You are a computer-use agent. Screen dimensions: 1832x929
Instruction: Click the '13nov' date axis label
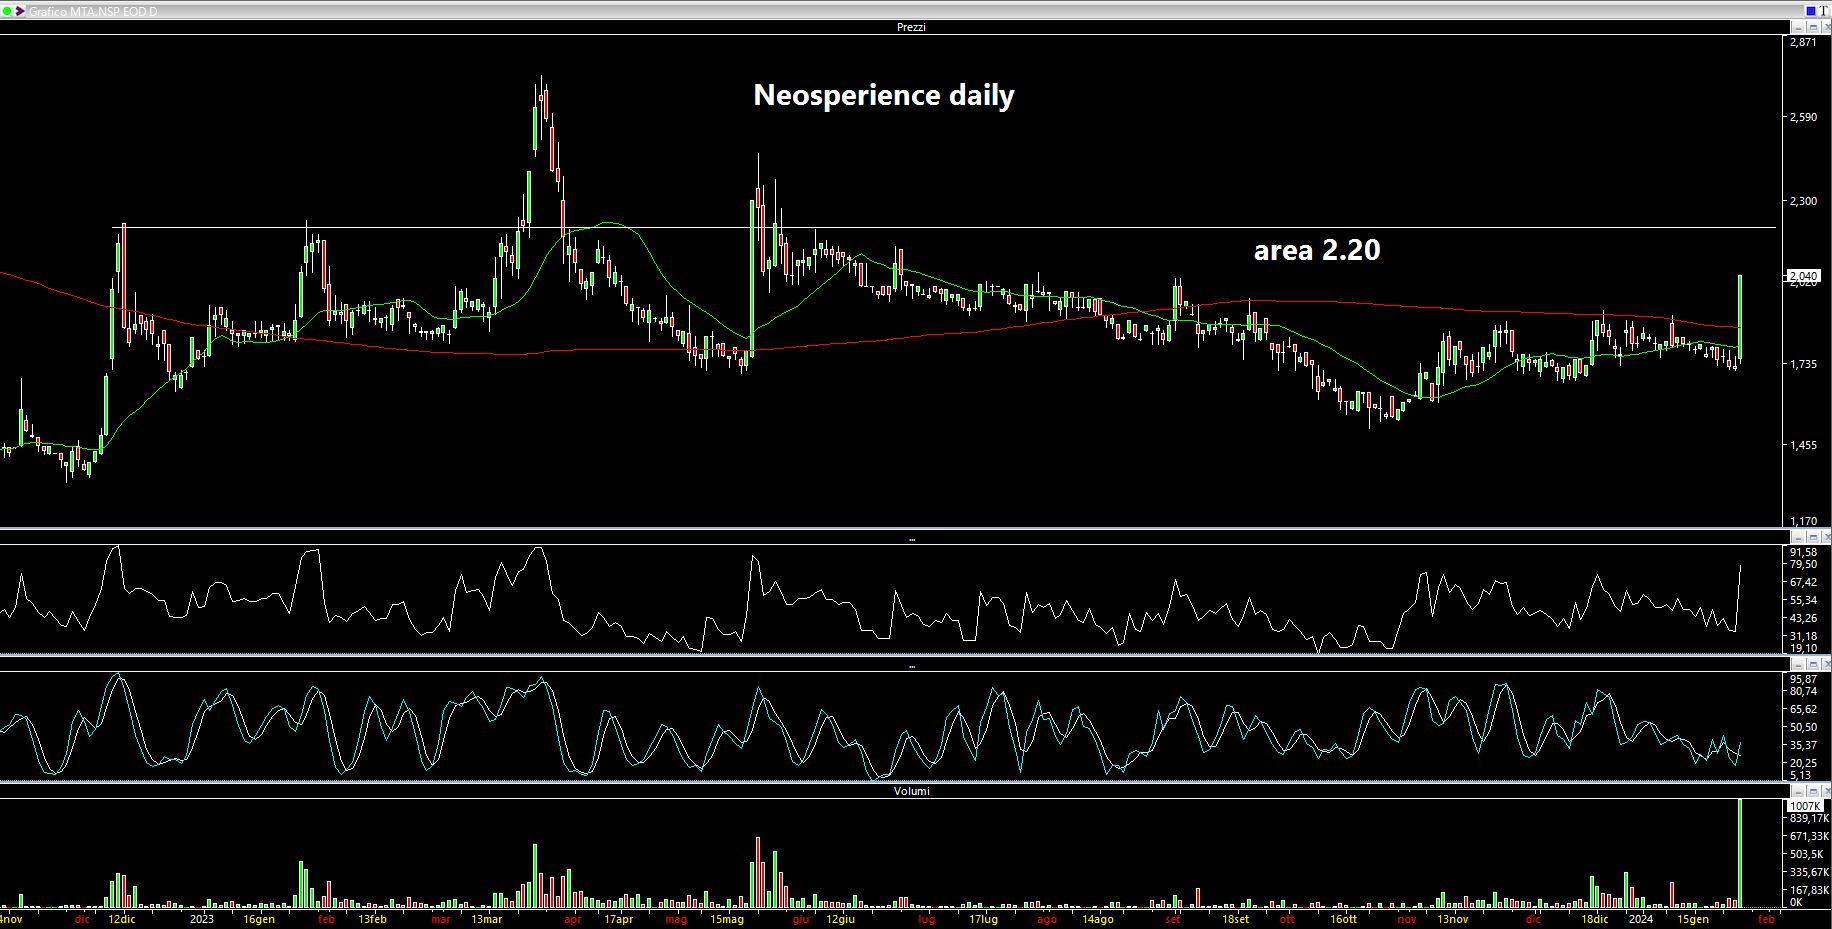[x=1453, y=919]
